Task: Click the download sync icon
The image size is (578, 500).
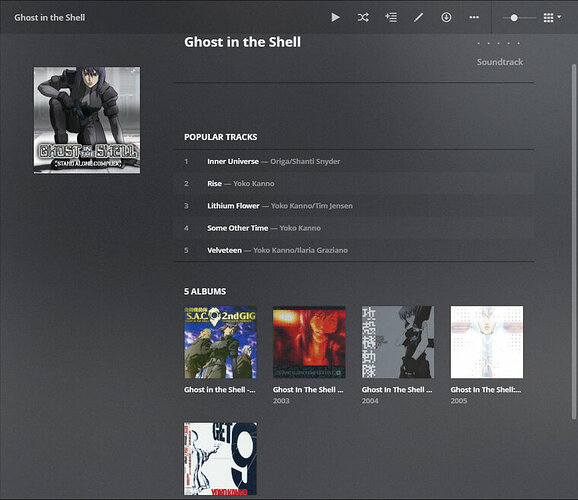Action: (x=446, y=17)
